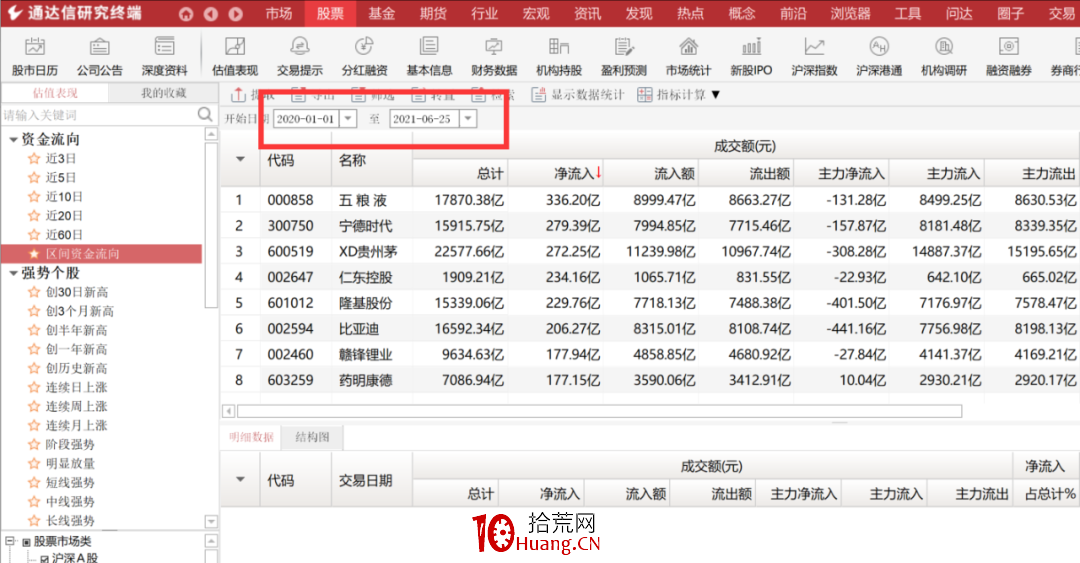Toggle favorite star for 明显放量
Image resolution: width=1080 pixels, height=563 pixels.
[34, 464]
